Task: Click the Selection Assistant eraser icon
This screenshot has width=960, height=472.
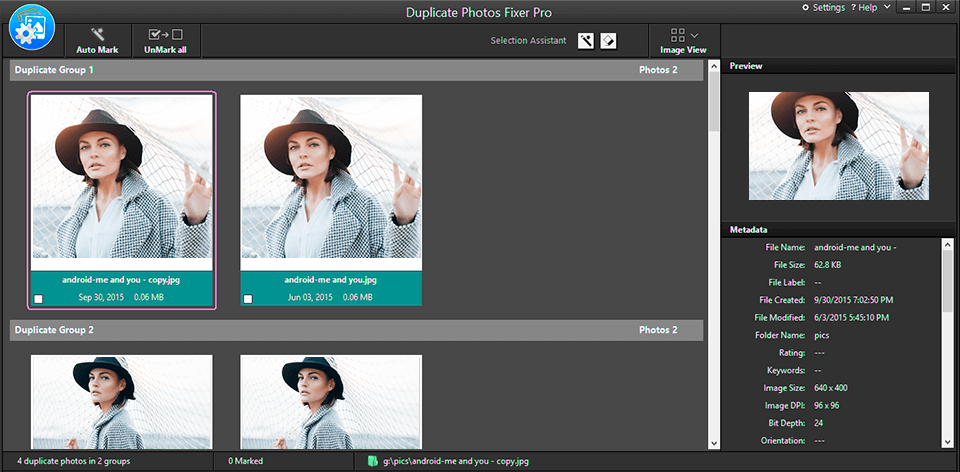Action: pyautogui.click(x=608, y=41)
